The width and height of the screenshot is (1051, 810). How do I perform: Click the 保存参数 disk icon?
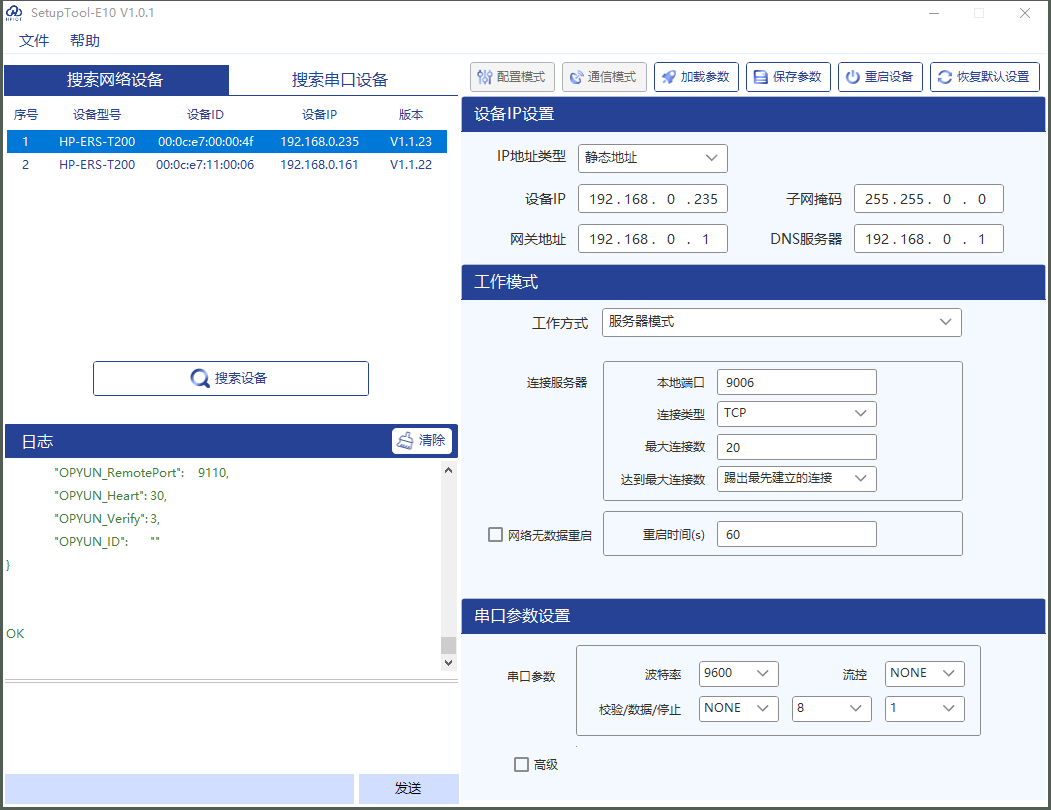(x=760, y=77)
